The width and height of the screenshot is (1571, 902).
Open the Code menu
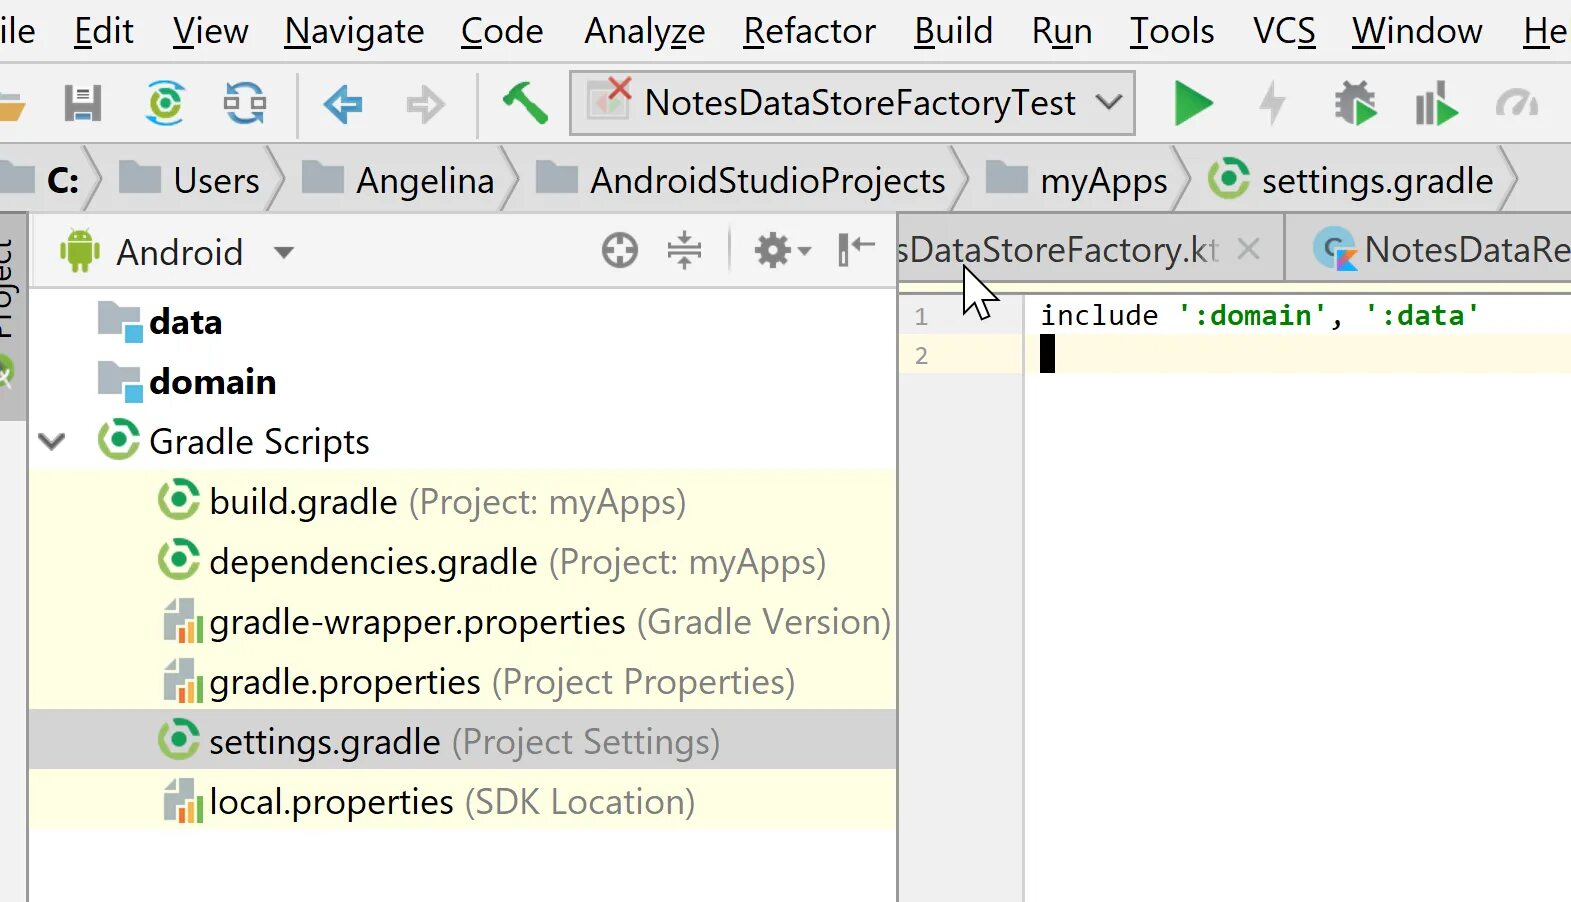[502, 31]
